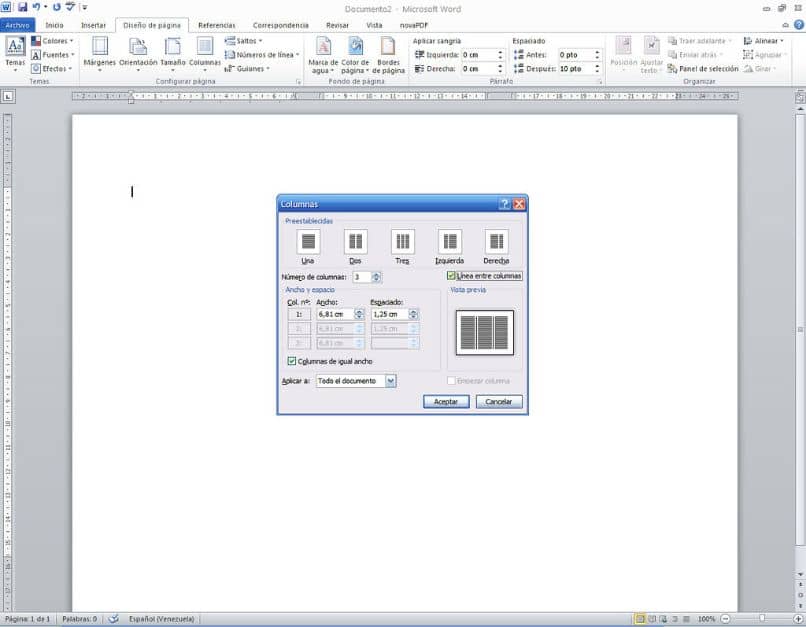Switch to the novaPDF tab
The height and width of the screenshot is (627, 806).
[414, 25]
